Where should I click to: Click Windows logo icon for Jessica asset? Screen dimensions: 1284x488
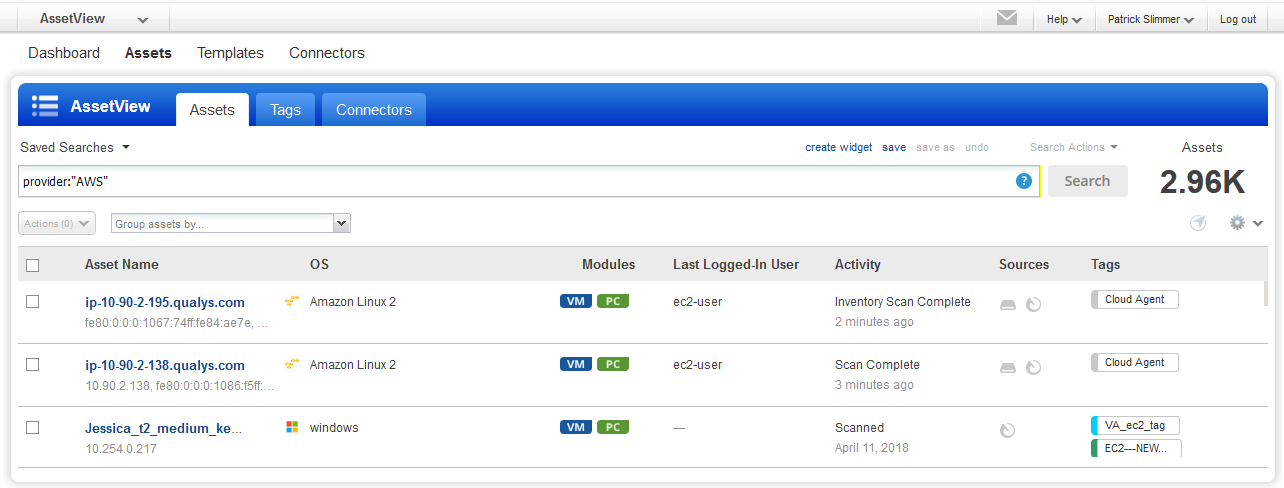(x=292, y=427)
